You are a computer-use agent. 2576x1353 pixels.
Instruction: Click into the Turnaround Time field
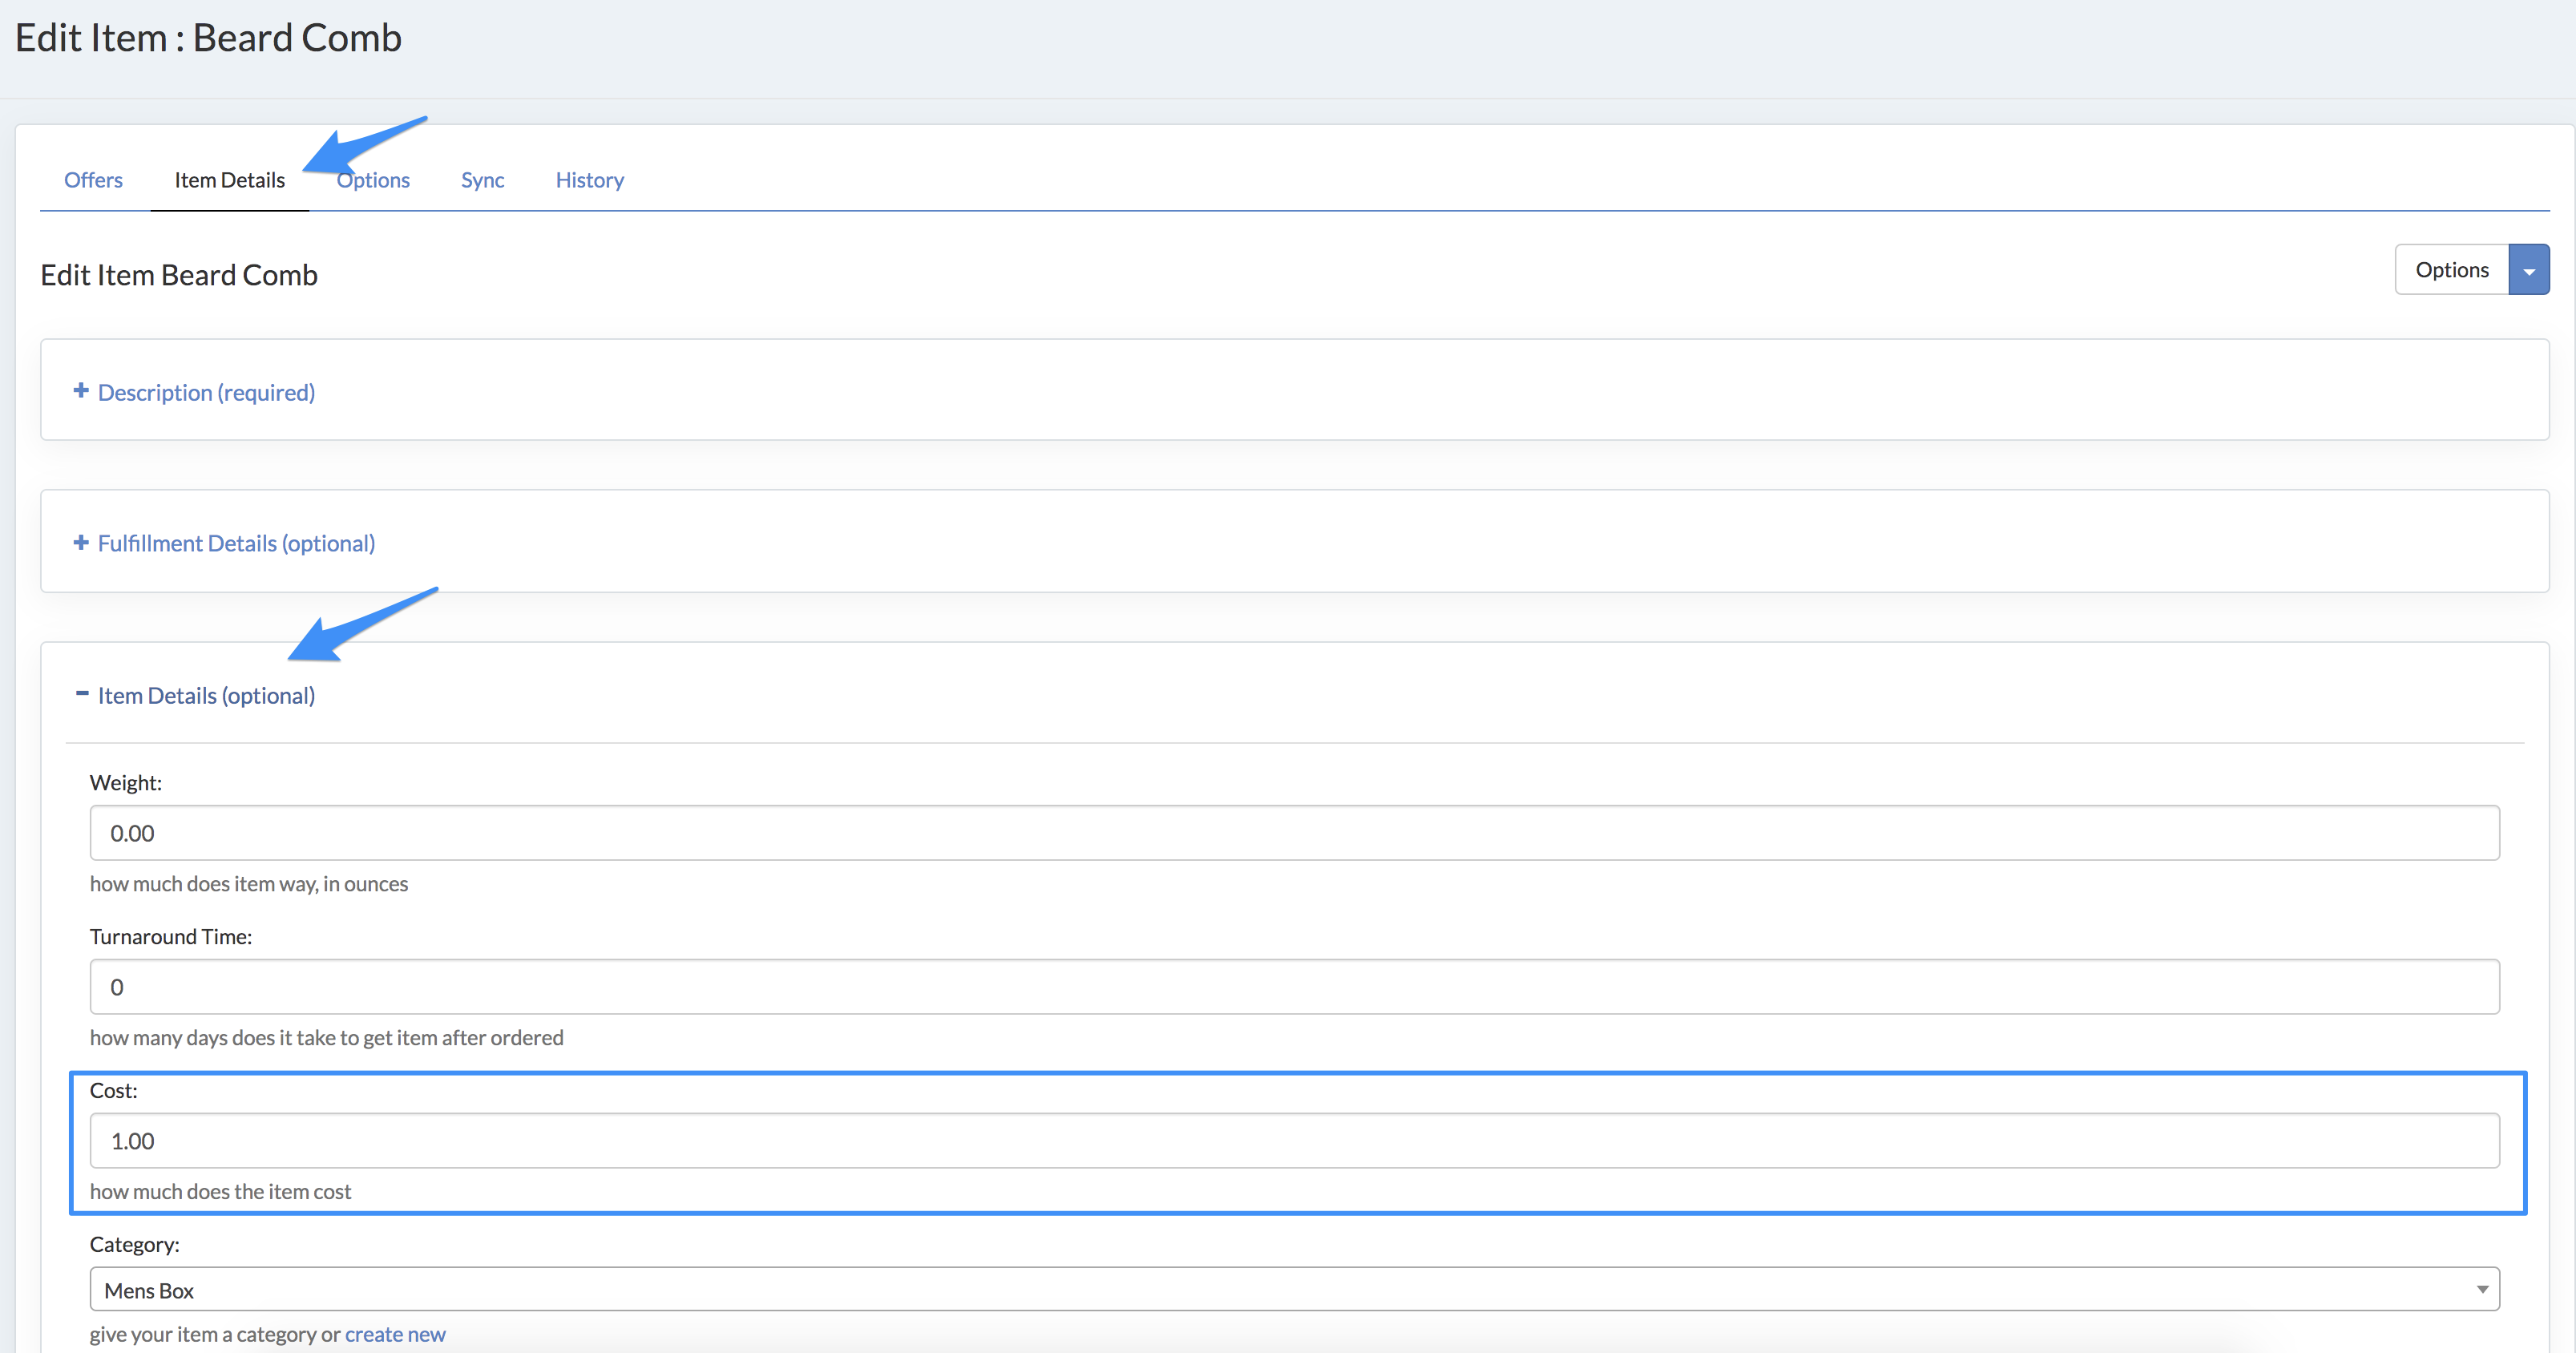(1294, 987)
